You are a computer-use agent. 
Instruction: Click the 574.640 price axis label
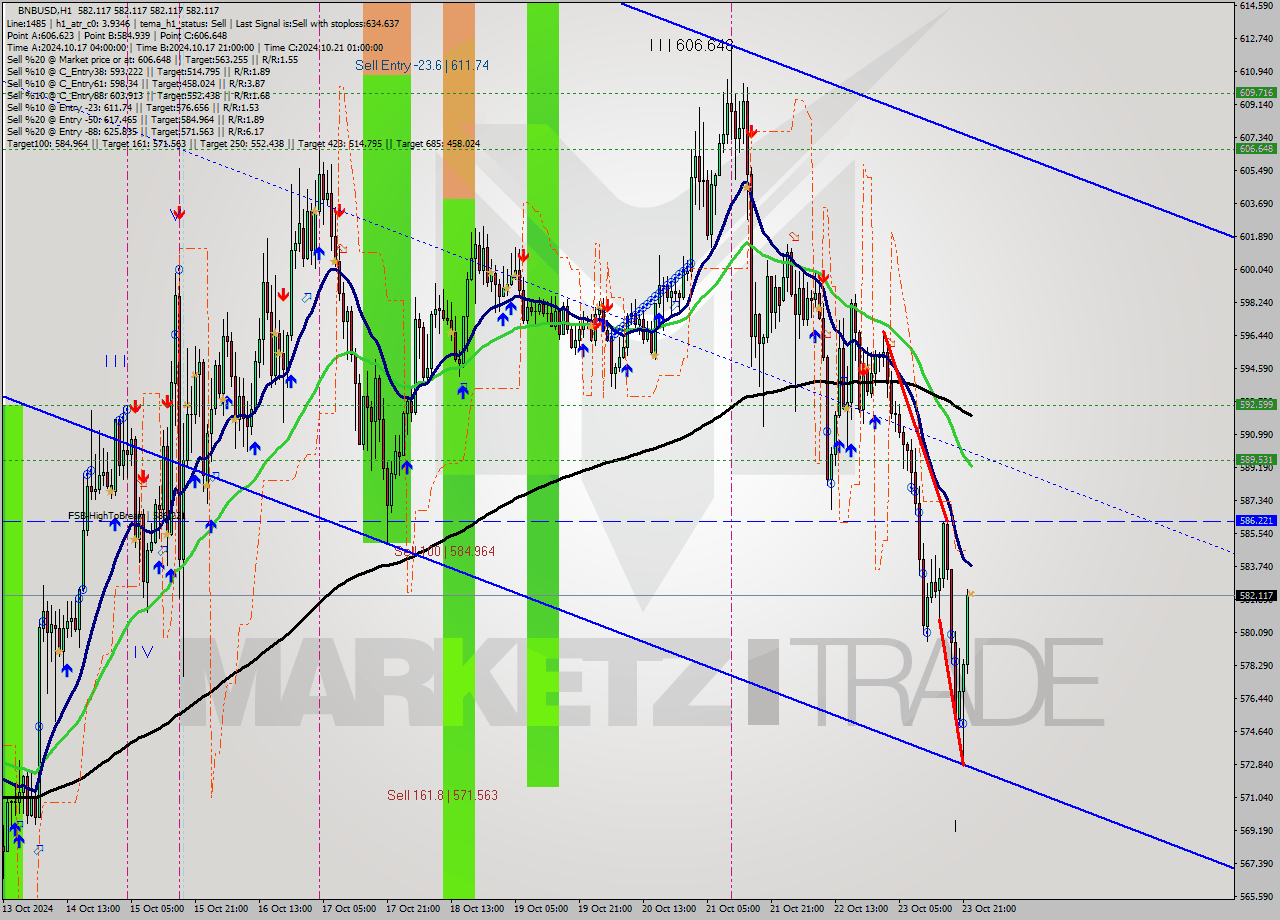point(1256,731)
